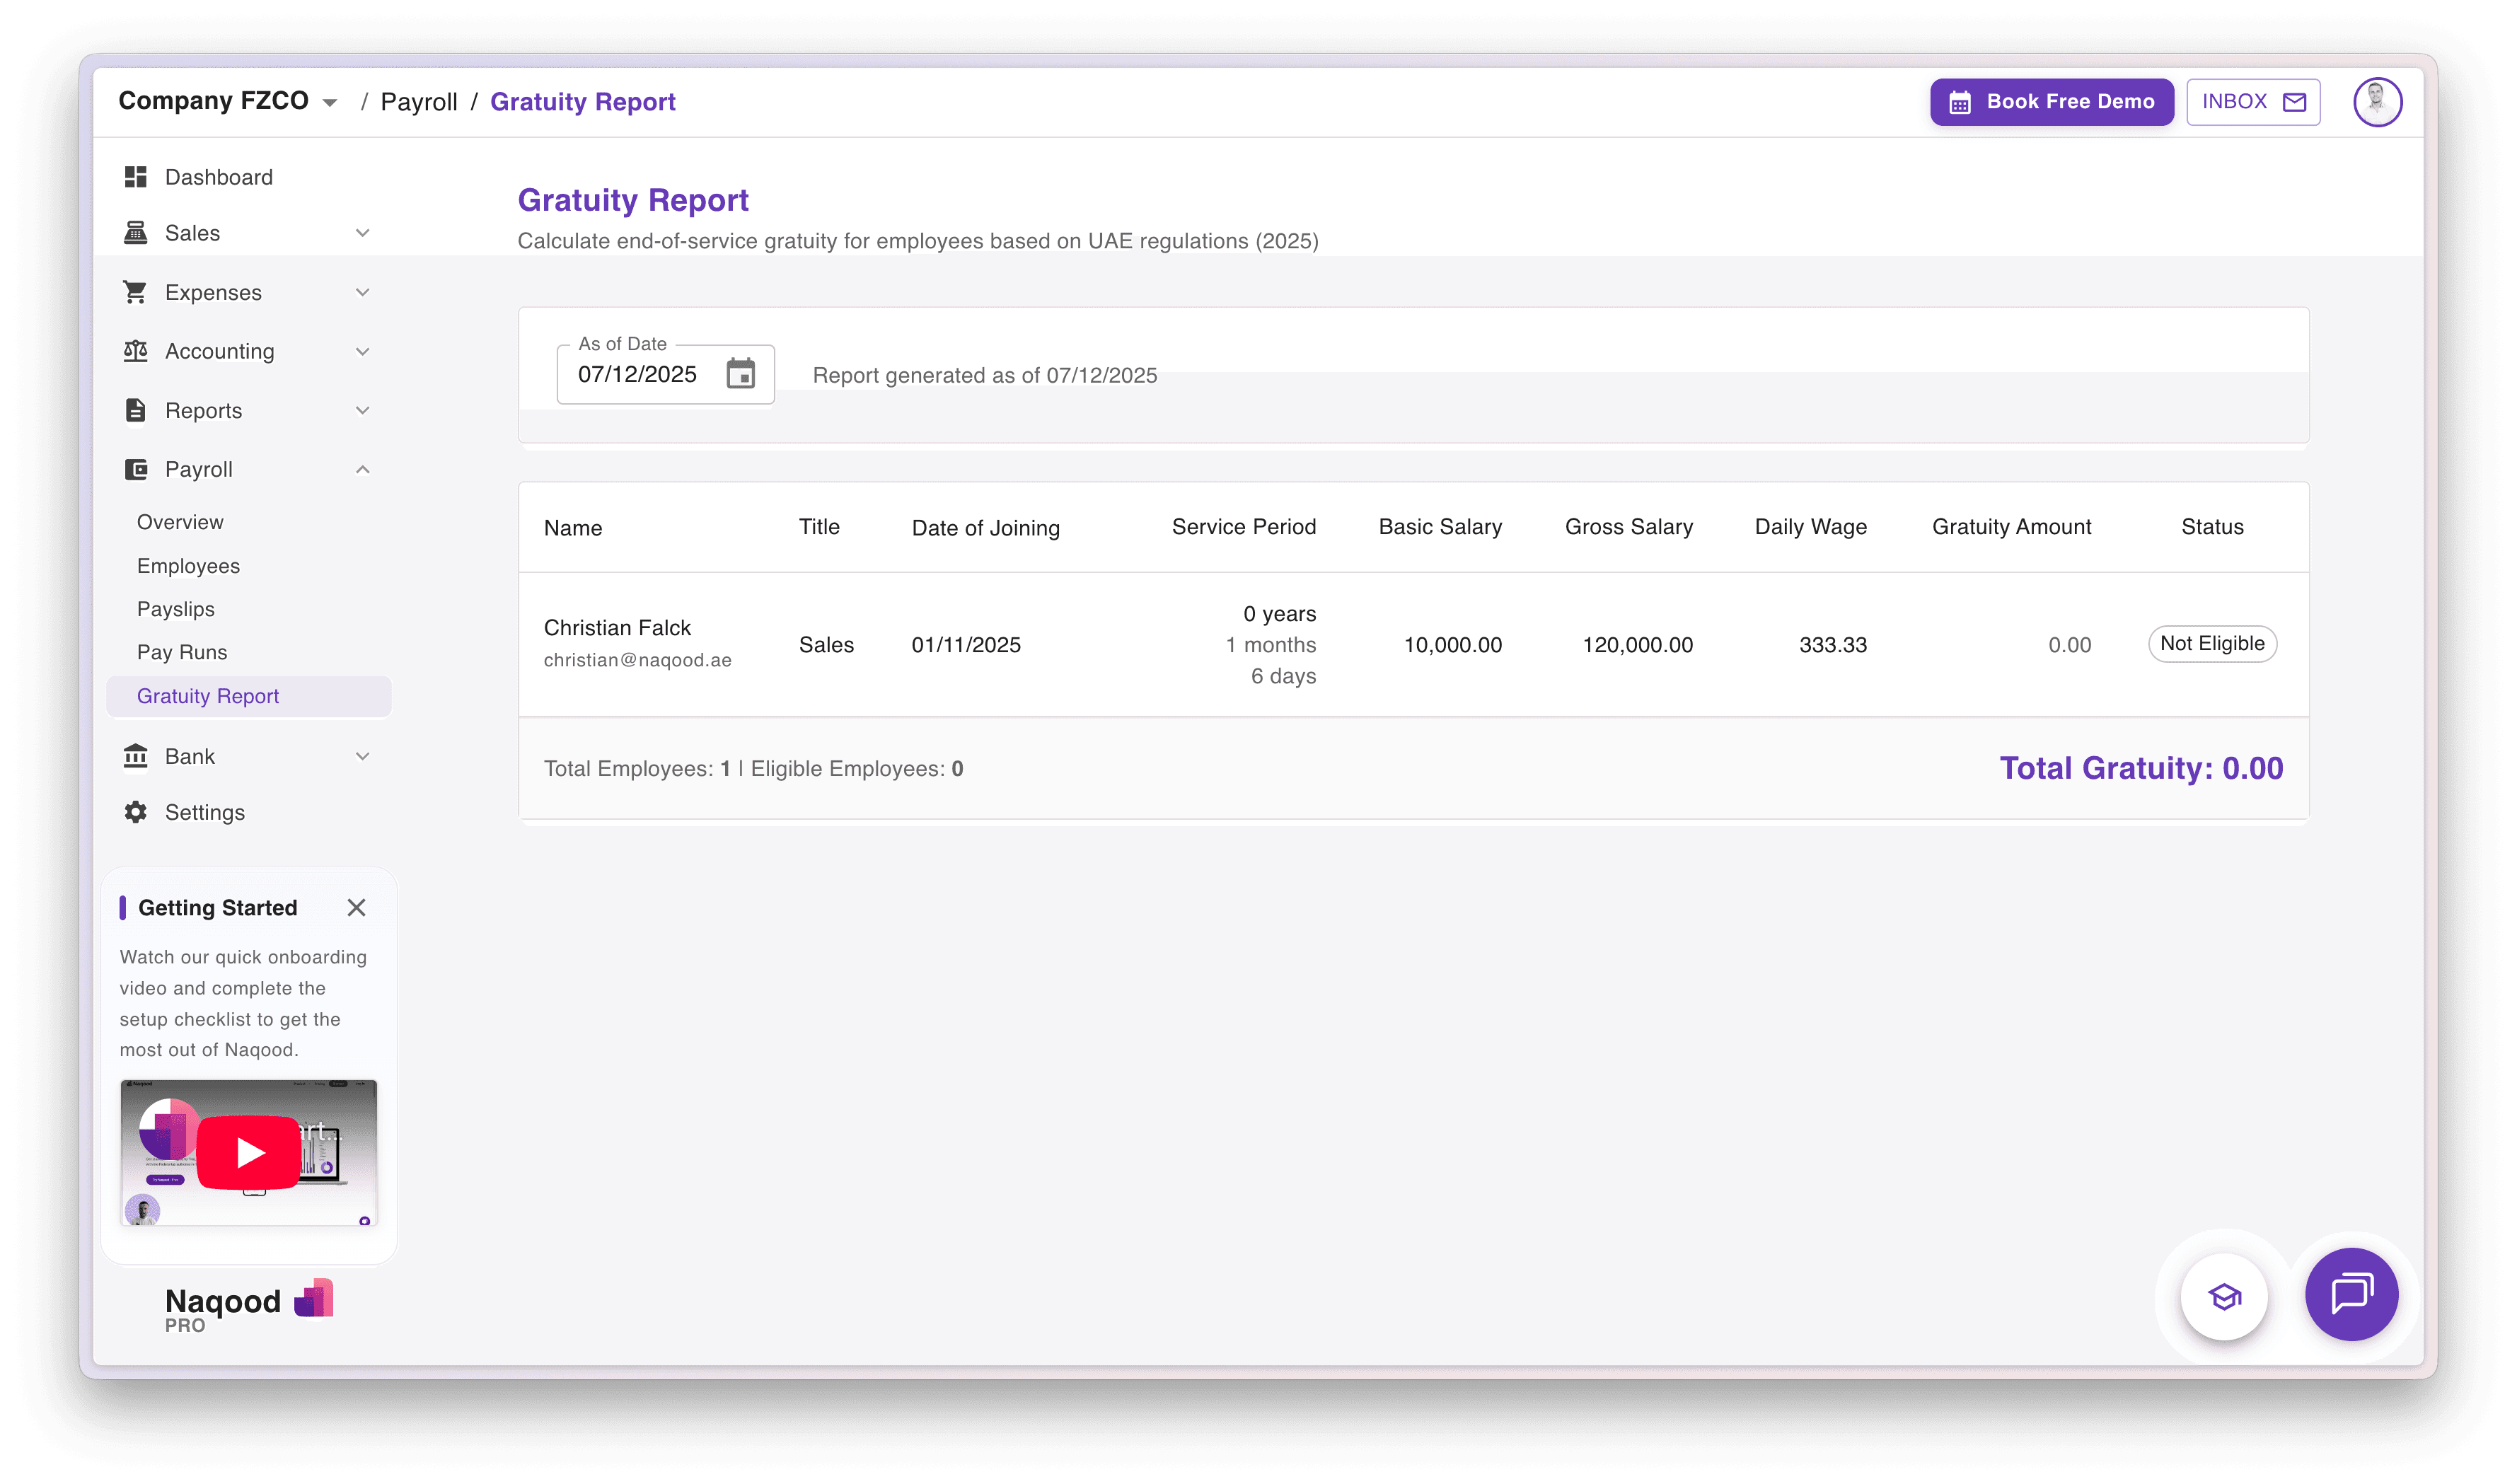Expand the Reports menu chevron
Screen dimensions: 2517x1484
point(363,410)
